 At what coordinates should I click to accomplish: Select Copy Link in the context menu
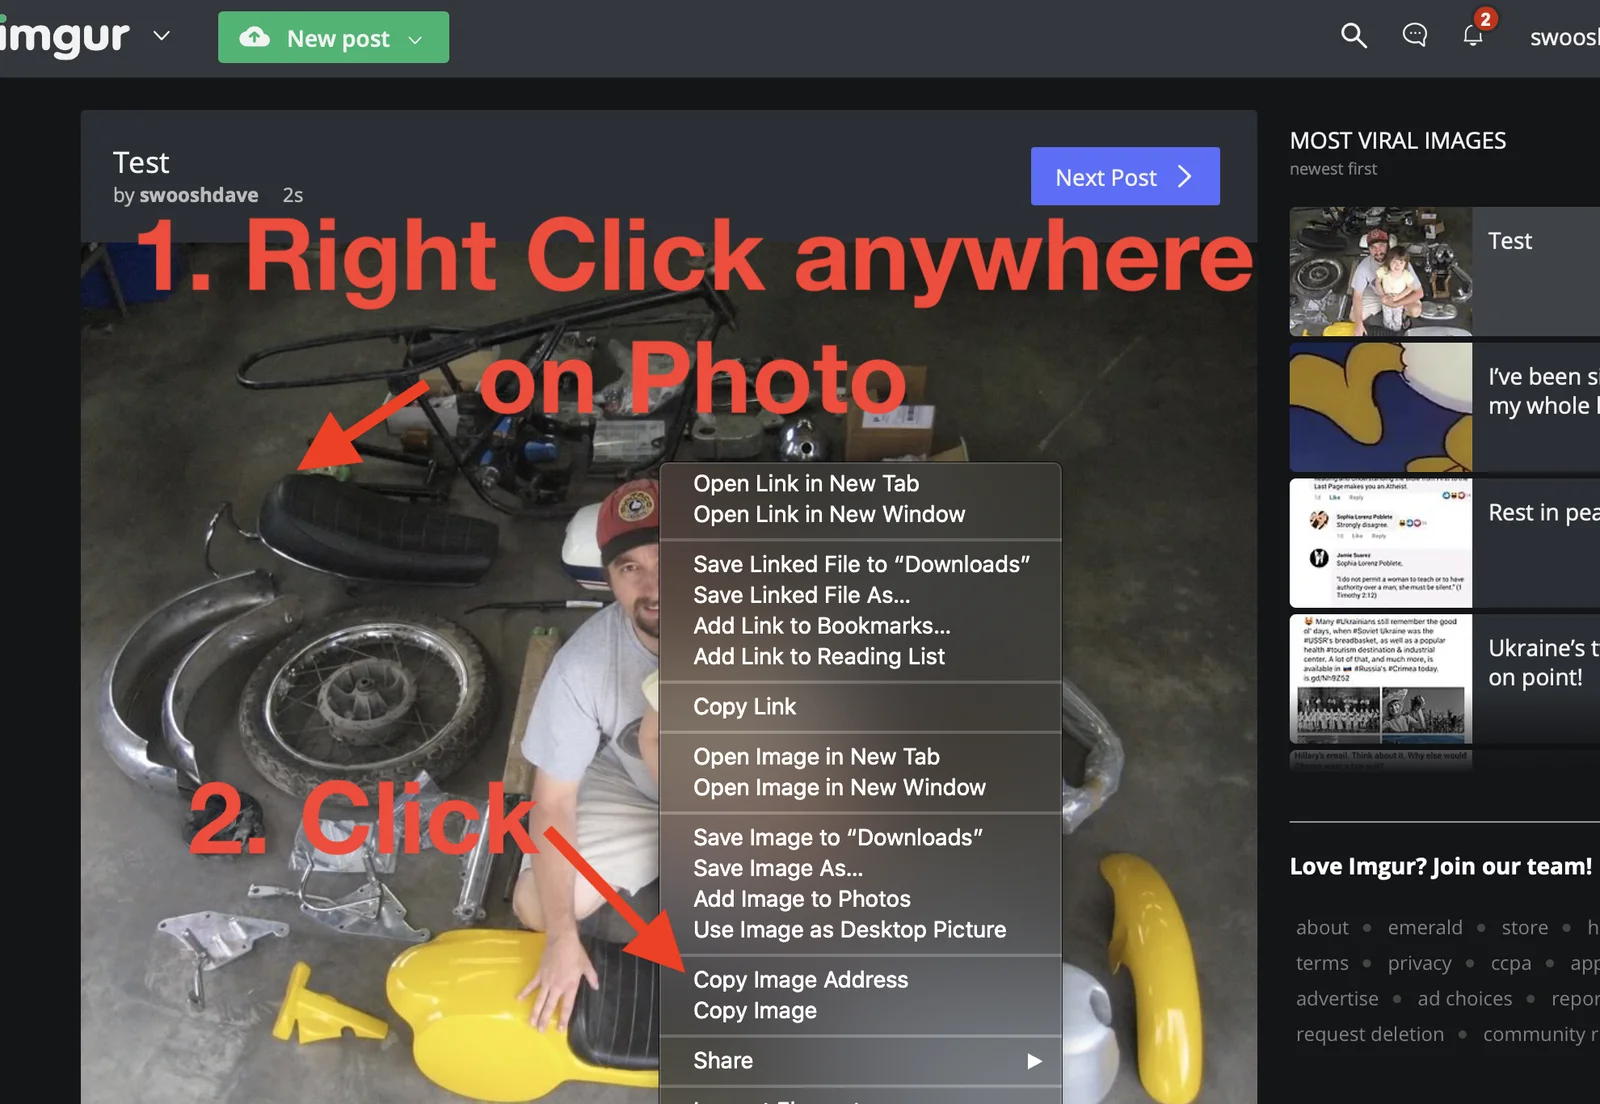click(744, 707)
